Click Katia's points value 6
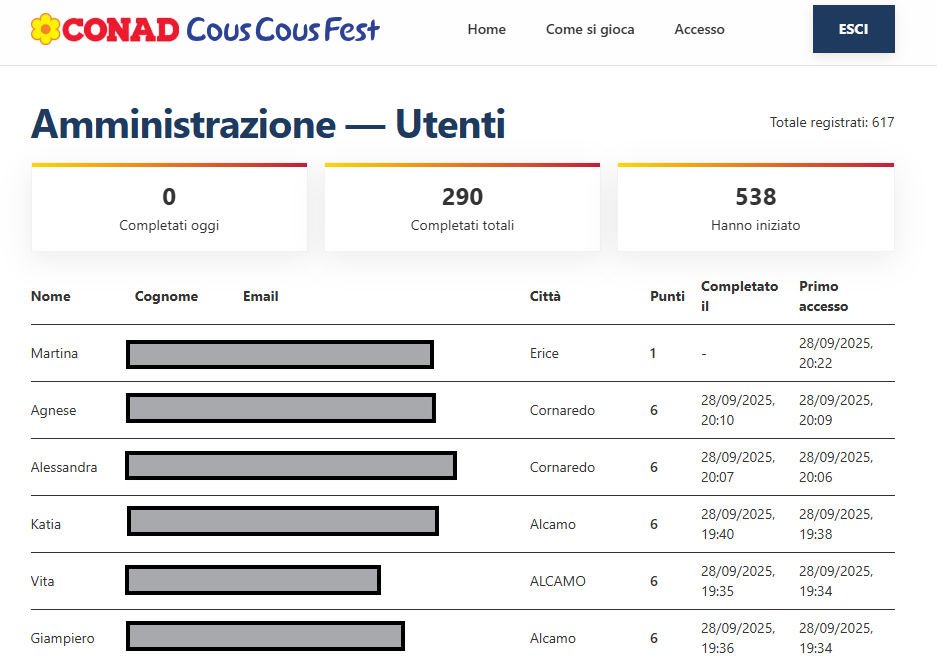 tap(654, 524)
